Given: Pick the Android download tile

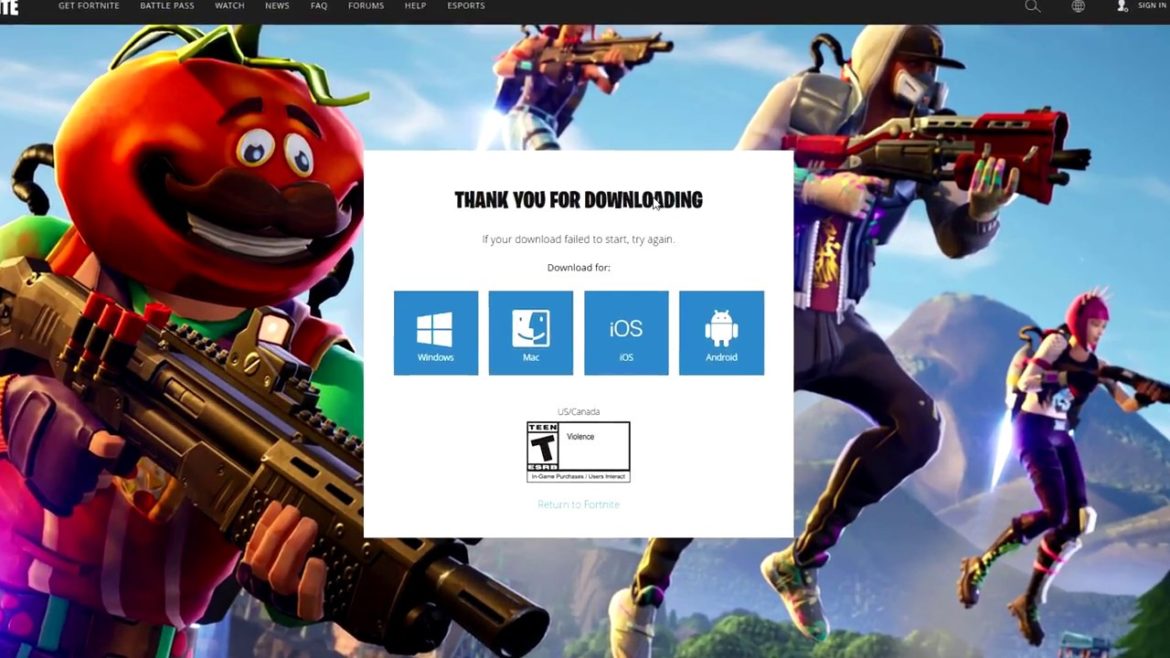Looking at the screenshot, I should (721, 333).
